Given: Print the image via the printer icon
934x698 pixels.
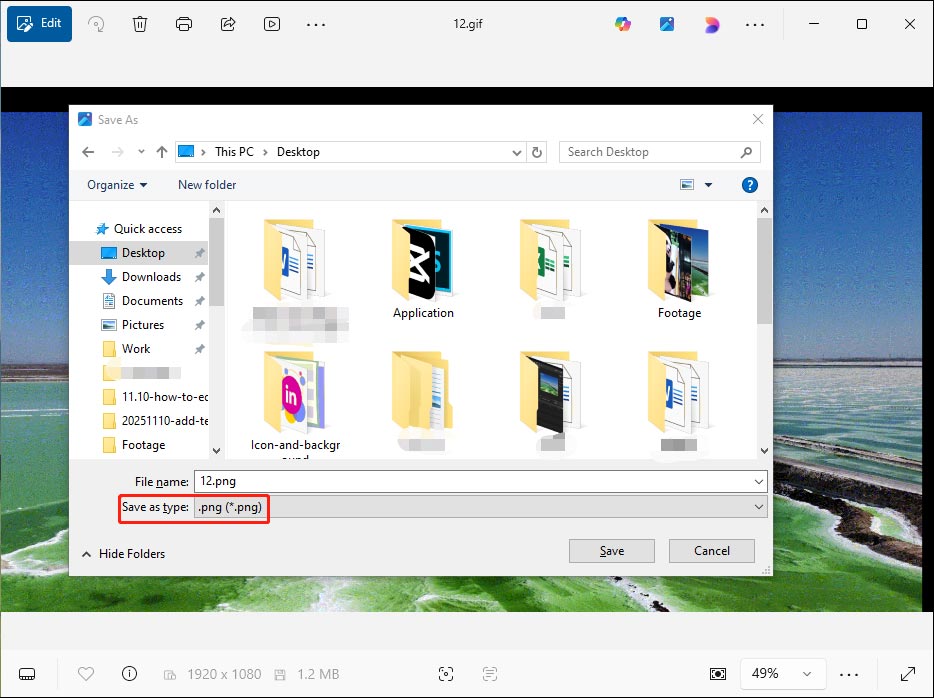Looking at the screenshot, I should 184,23.
